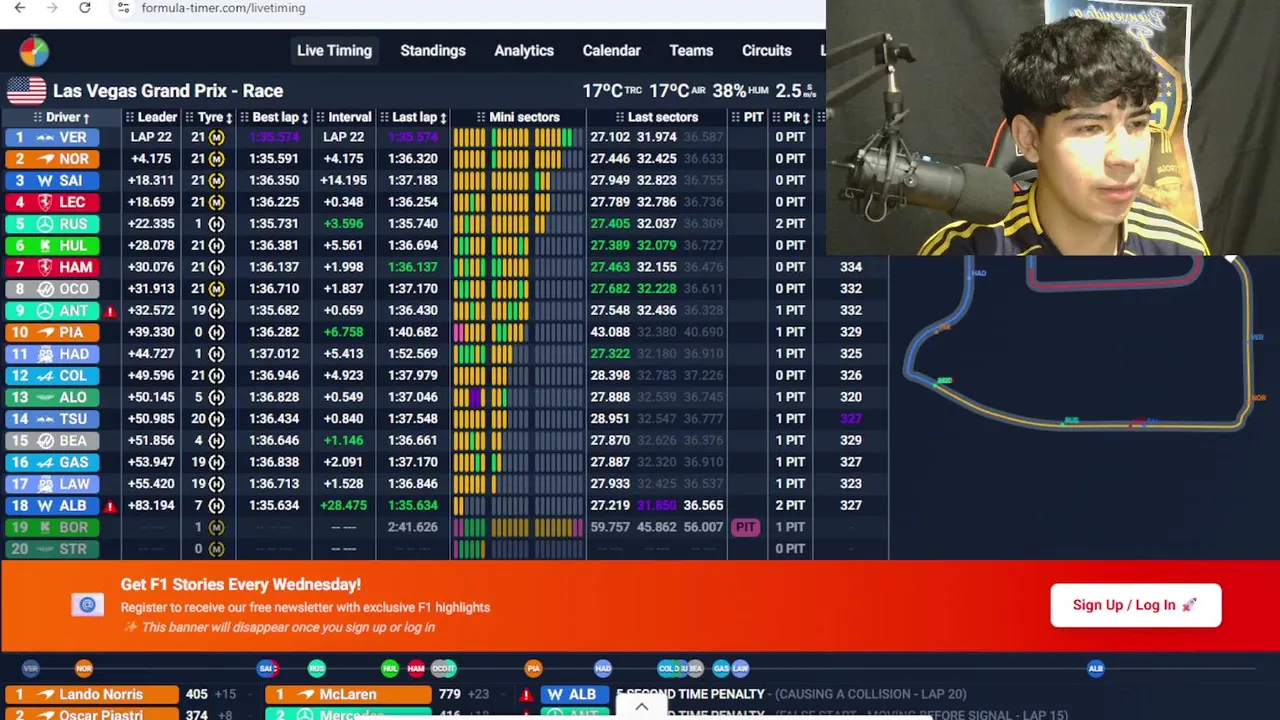This screenshot has width=1280, height=720.
Task: Click the Lando Norris standings entry
Action: (91, 694)
